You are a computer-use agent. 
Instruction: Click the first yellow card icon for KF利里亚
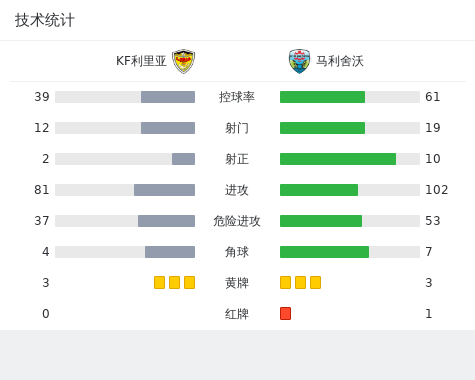tap(159, 282)
